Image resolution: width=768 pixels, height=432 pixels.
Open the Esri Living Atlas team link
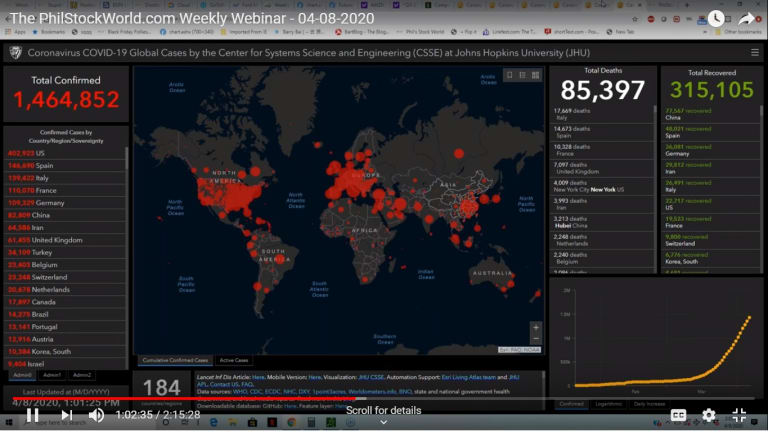[468, 377]
